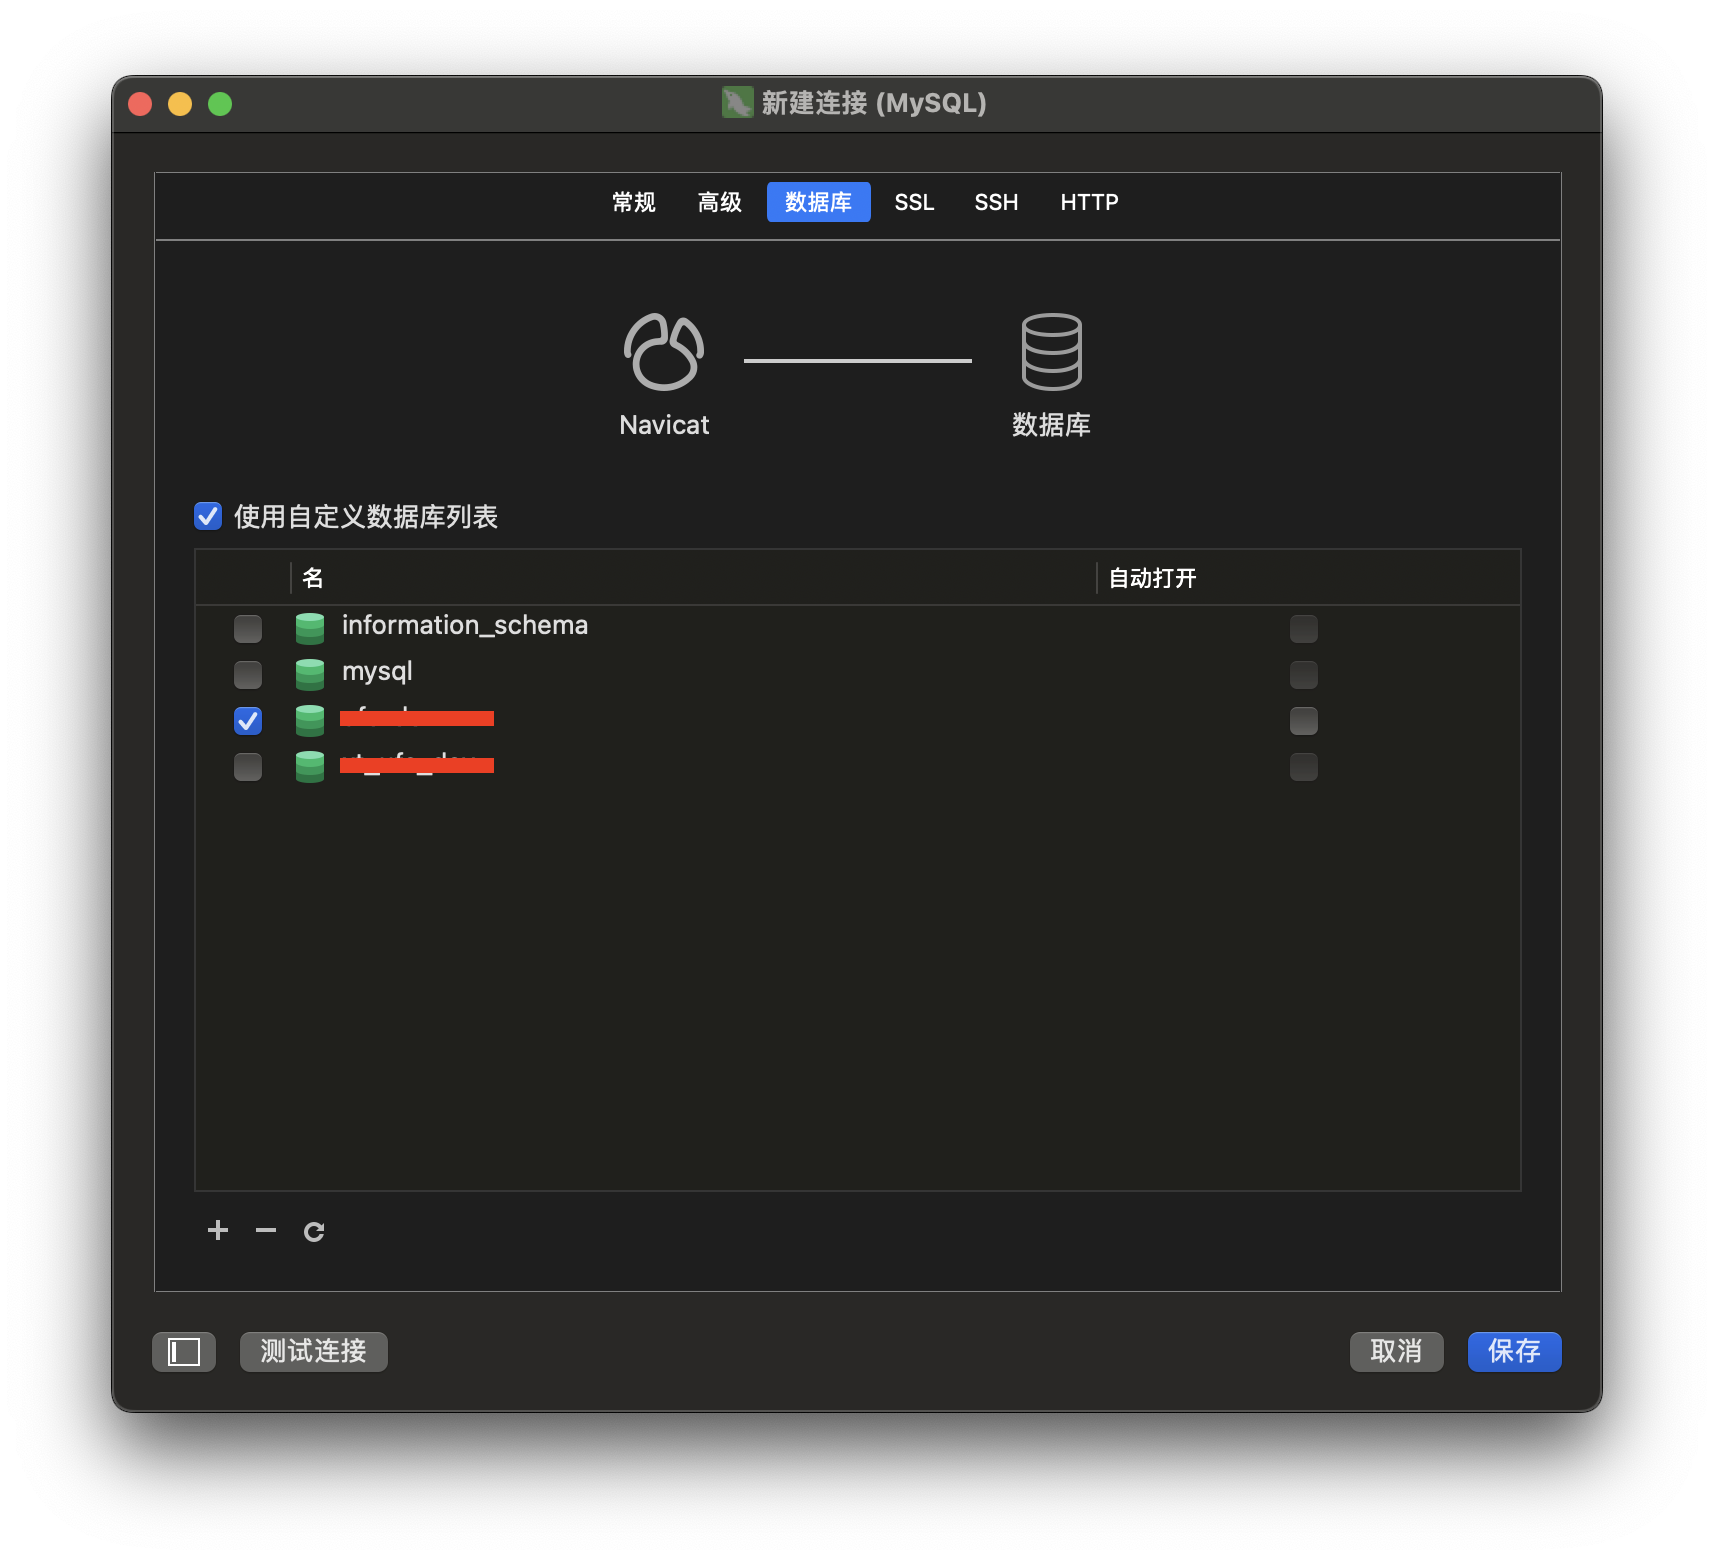Viewport: 1714px width, 1560px height.
Task: Refresh the database list
Action: (314, 1231)
